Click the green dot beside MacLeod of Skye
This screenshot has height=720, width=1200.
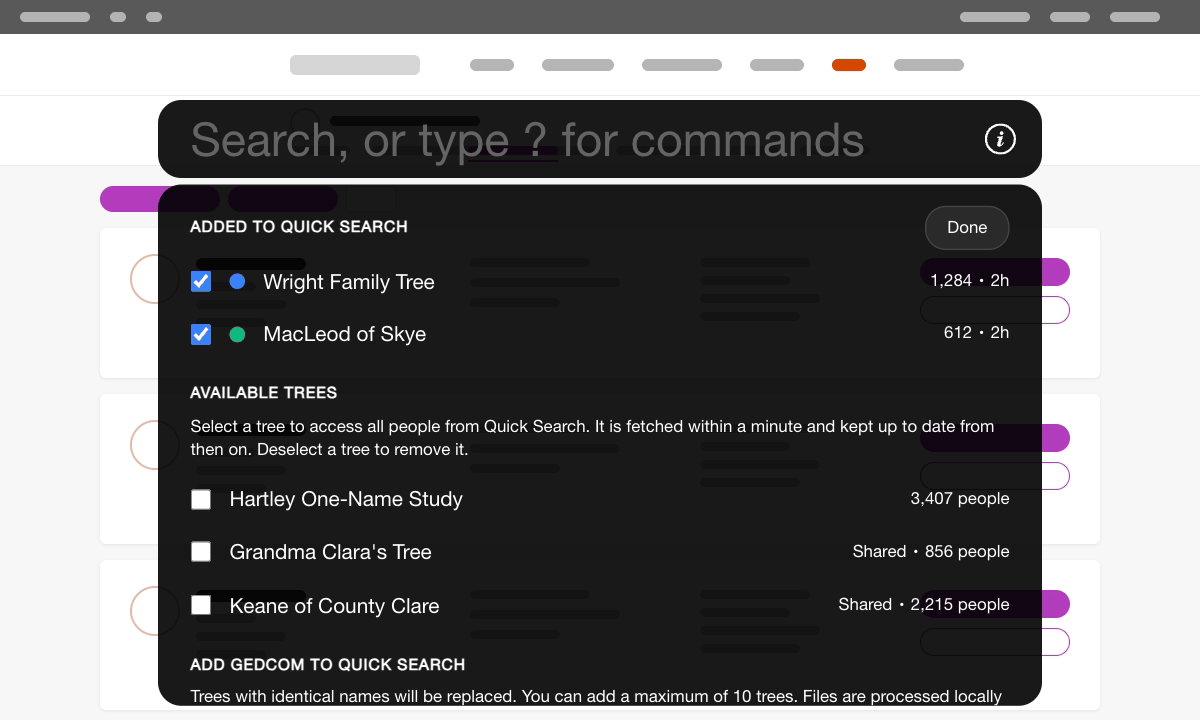click(x=237, y=334)
